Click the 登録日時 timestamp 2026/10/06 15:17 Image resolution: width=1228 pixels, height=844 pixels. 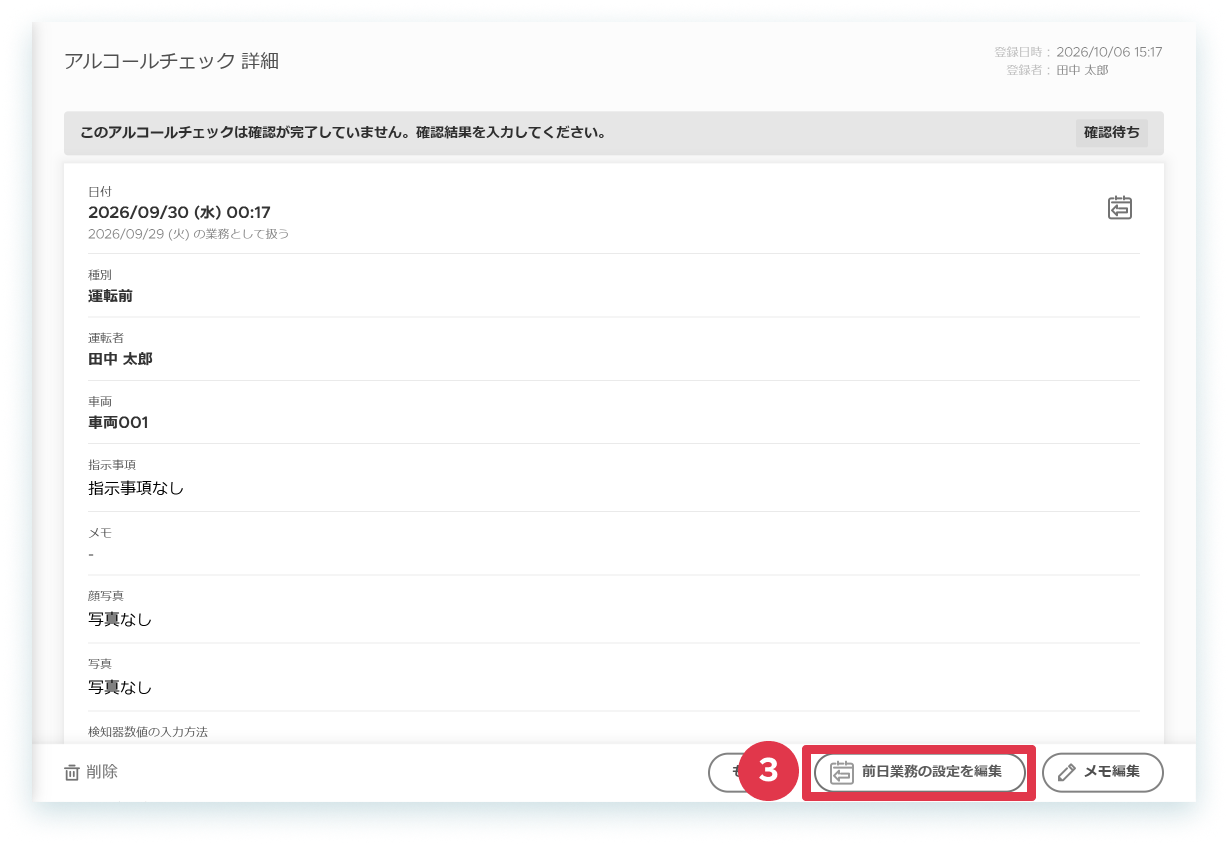[x=1109, y=53]
